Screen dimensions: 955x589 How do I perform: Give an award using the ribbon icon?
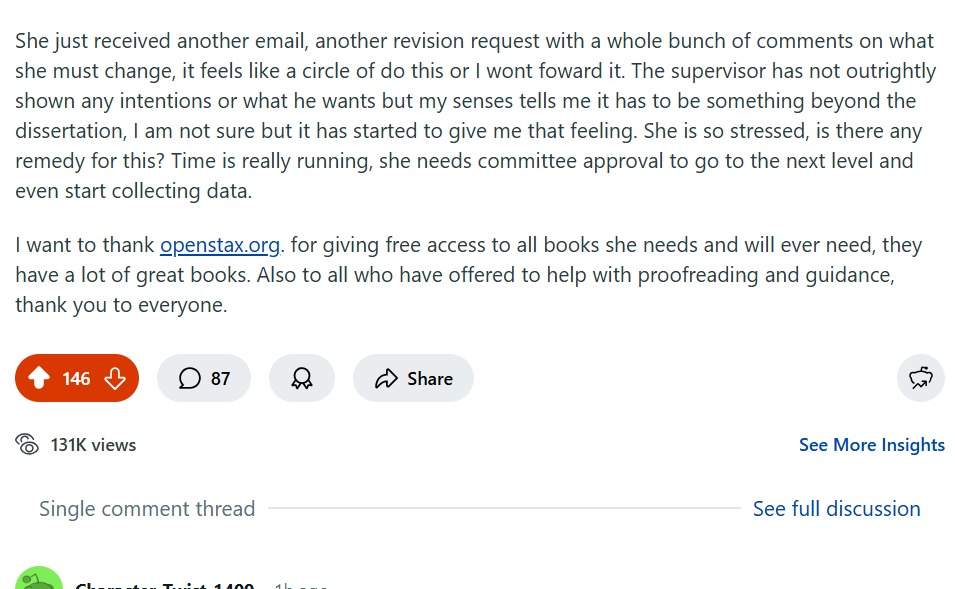301,378
